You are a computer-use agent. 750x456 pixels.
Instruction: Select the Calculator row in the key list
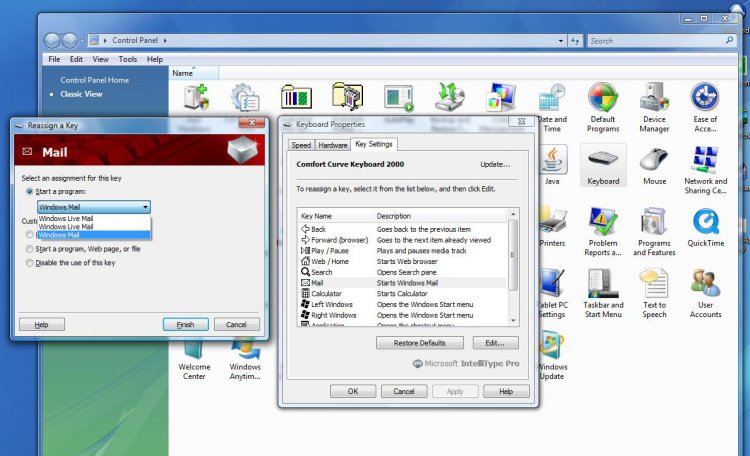click(402, 293)
